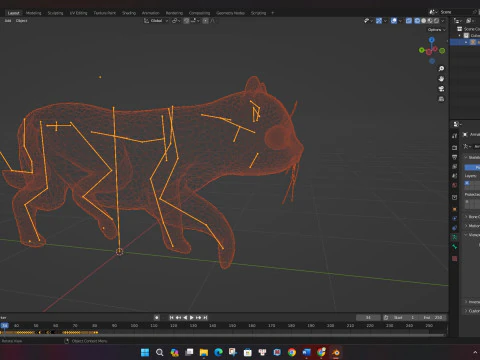Select material preview shading

[430, 21]
